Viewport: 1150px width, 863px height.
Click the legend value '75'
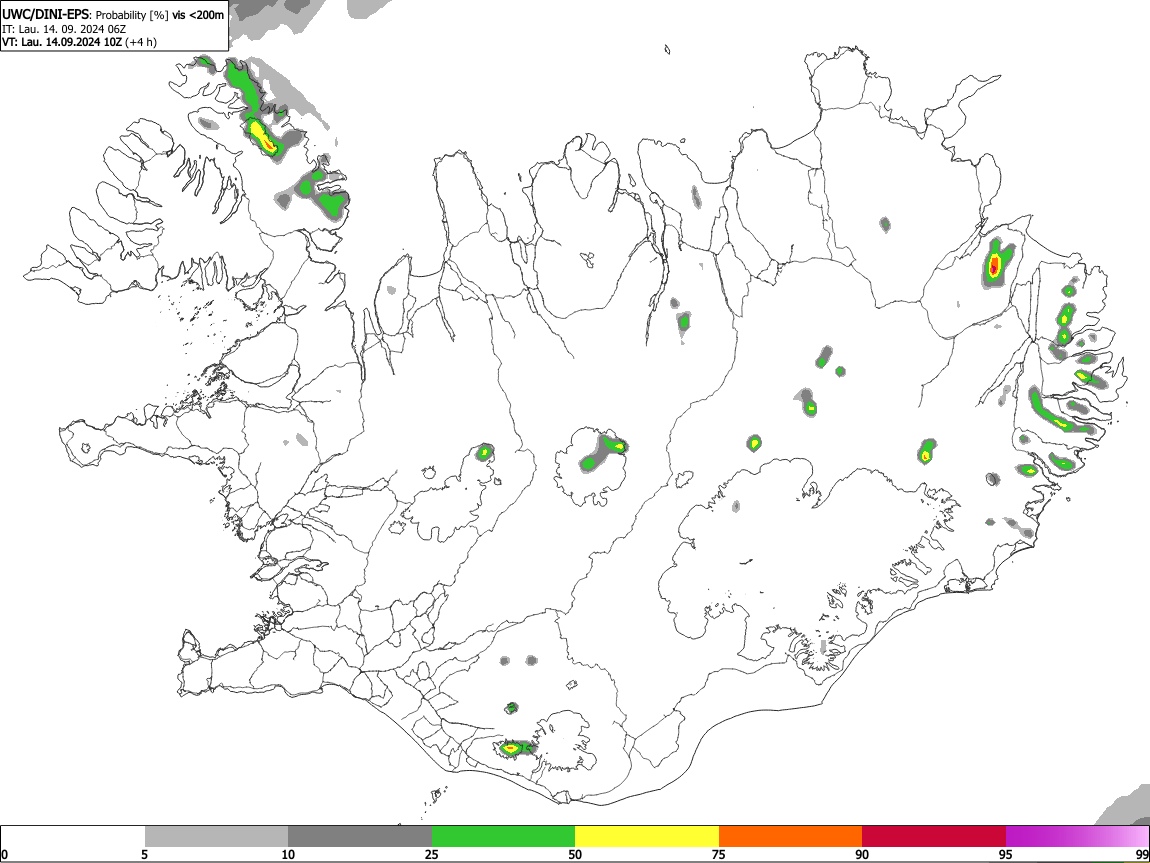(719, 854)
